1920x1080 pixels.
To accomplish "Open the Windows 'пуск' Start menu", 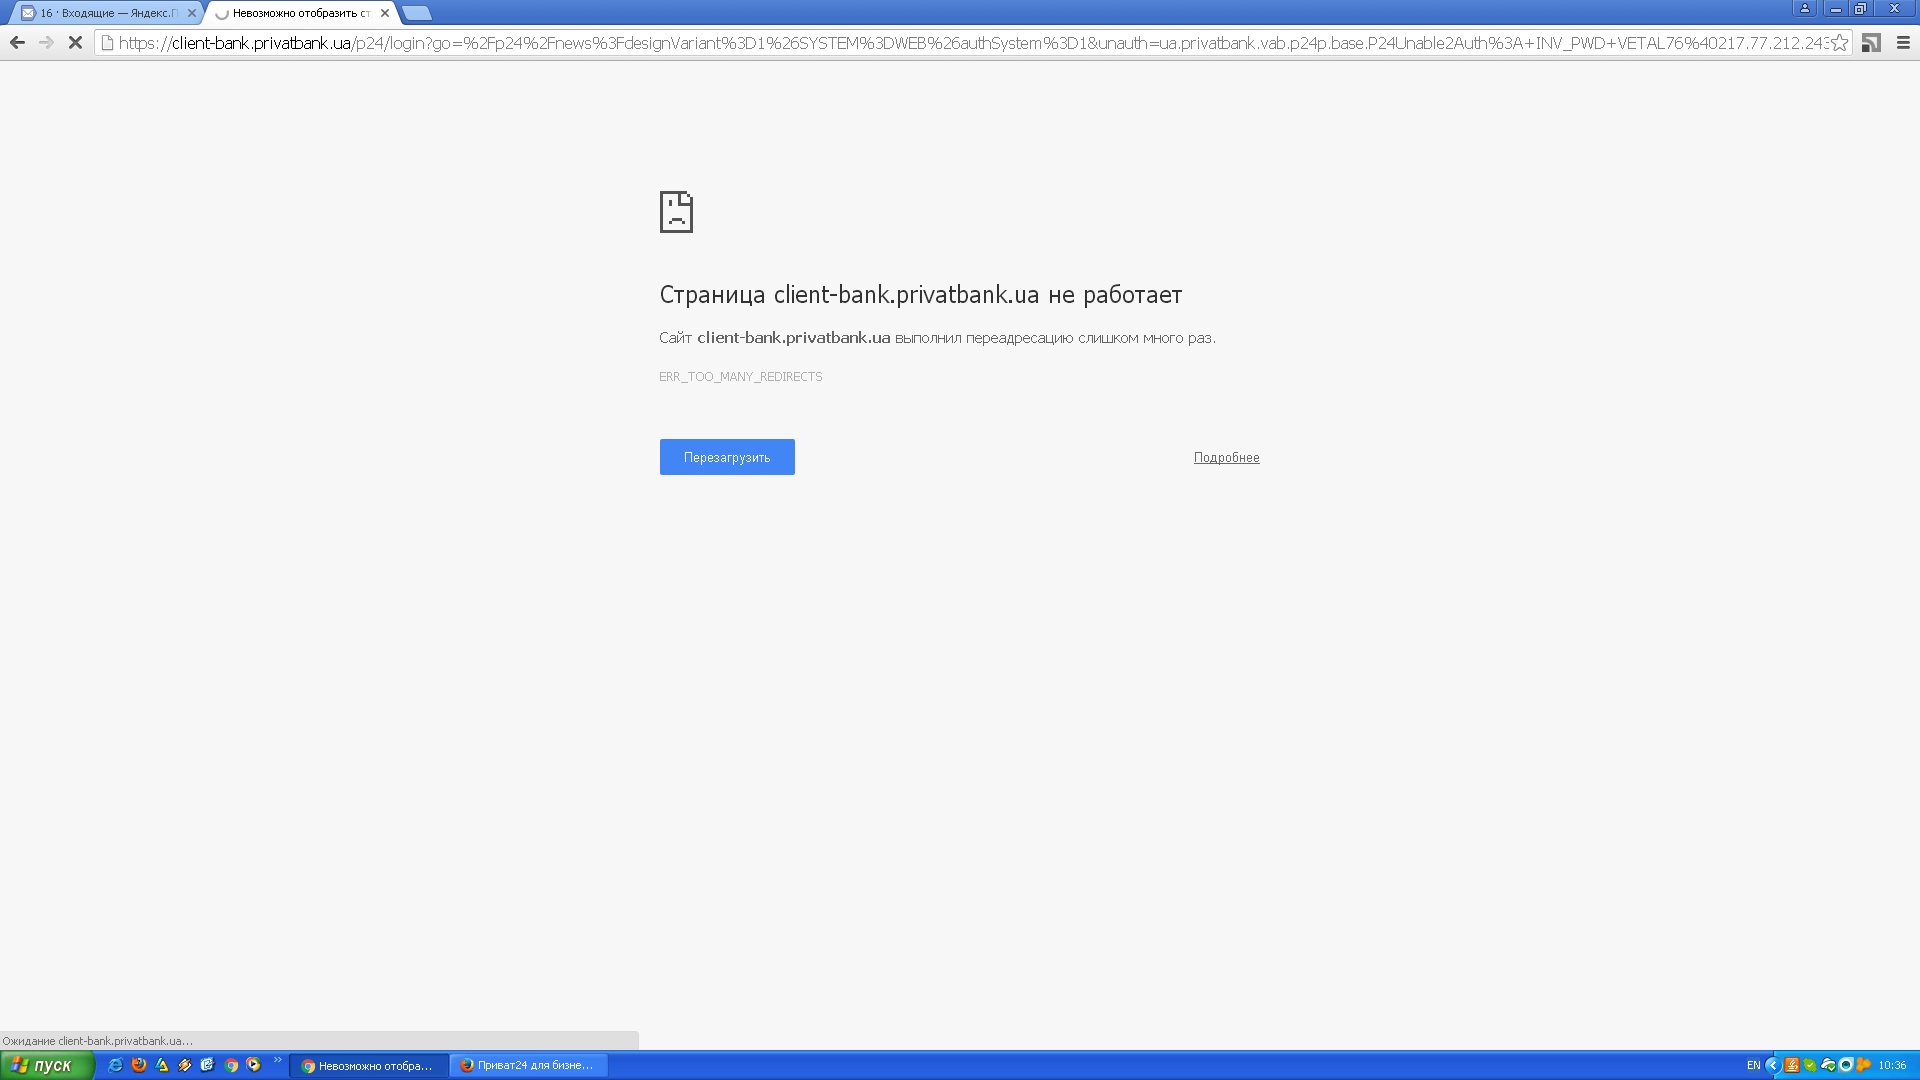I will tap(47, 1065).
